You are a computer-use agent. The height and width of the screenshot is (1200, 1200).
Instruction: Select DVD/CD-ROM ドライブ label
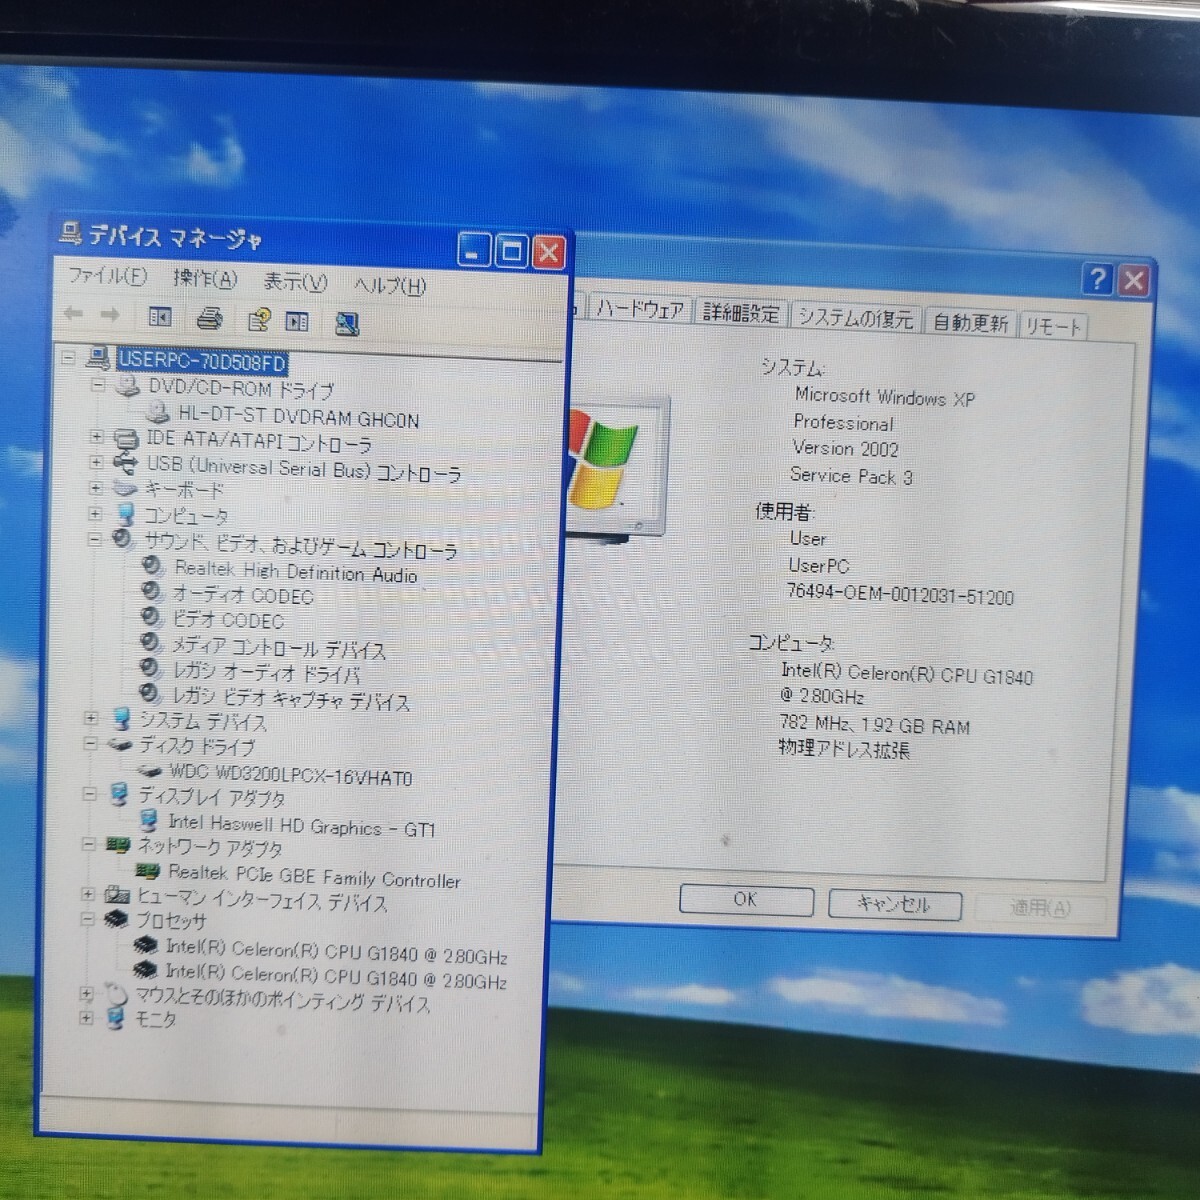[x=241, y=388]
